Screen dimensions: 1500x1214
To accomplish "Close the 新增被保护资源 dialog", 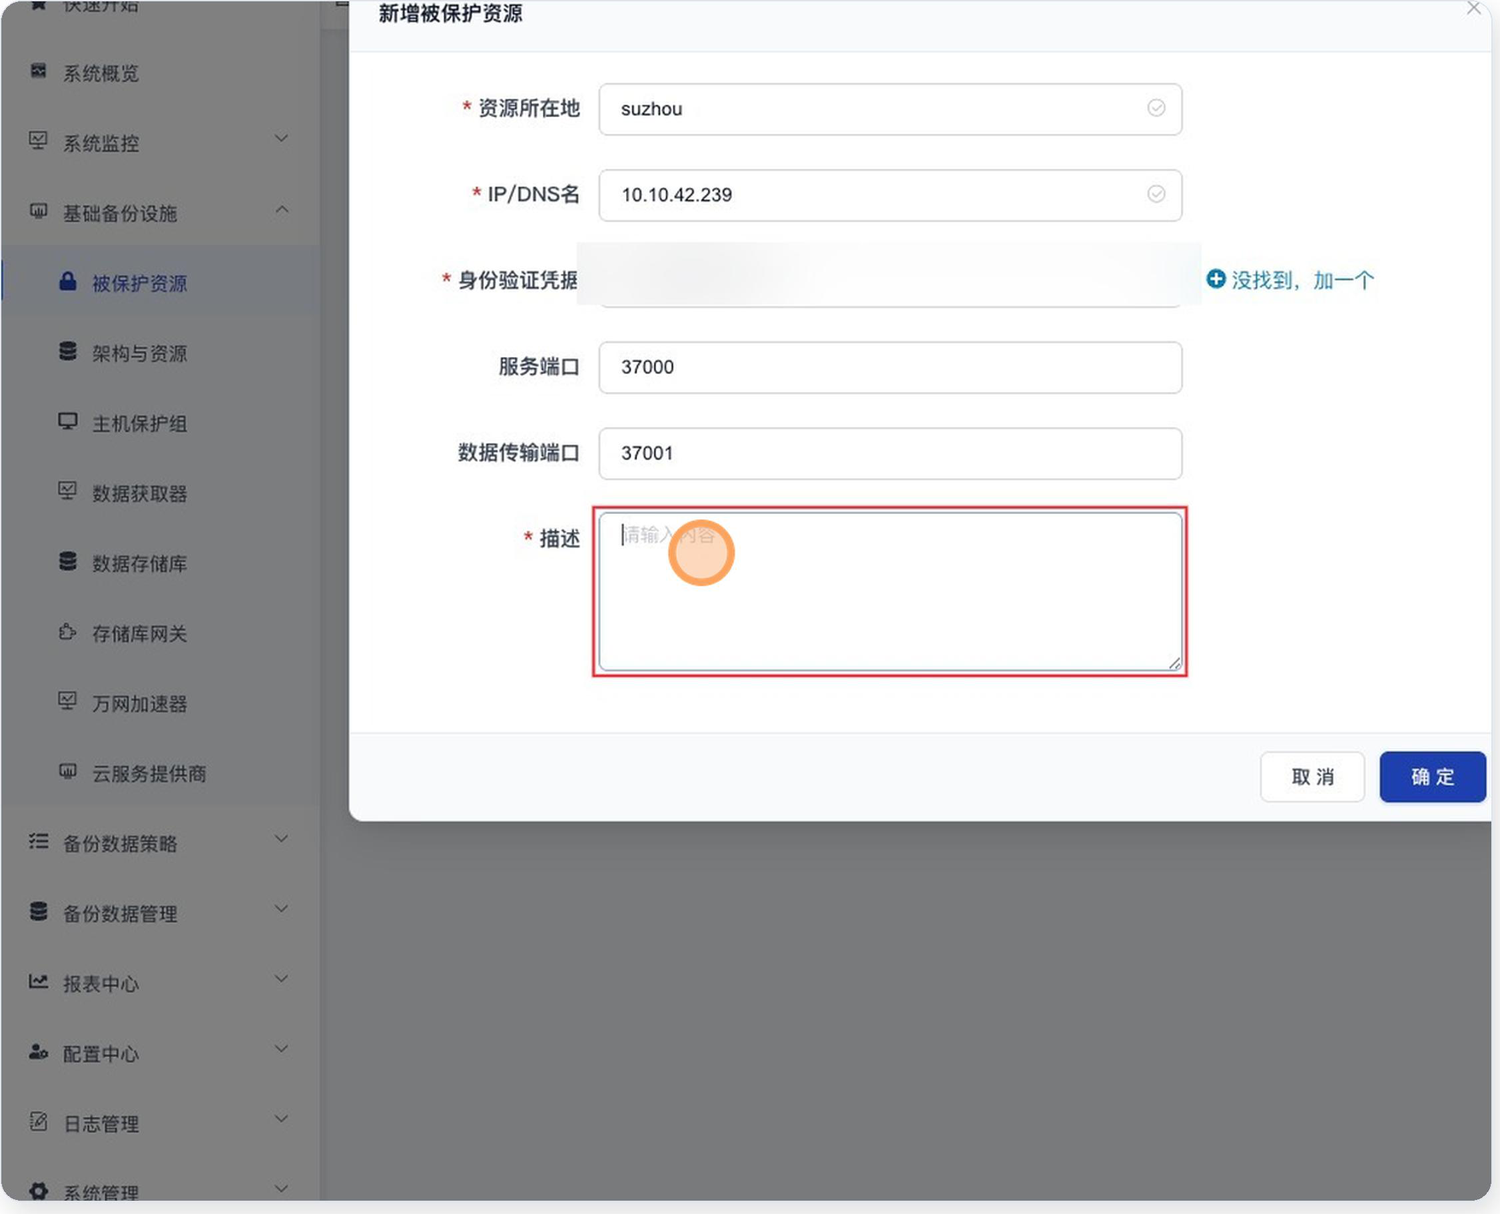I will click(x=1474, y=8).
